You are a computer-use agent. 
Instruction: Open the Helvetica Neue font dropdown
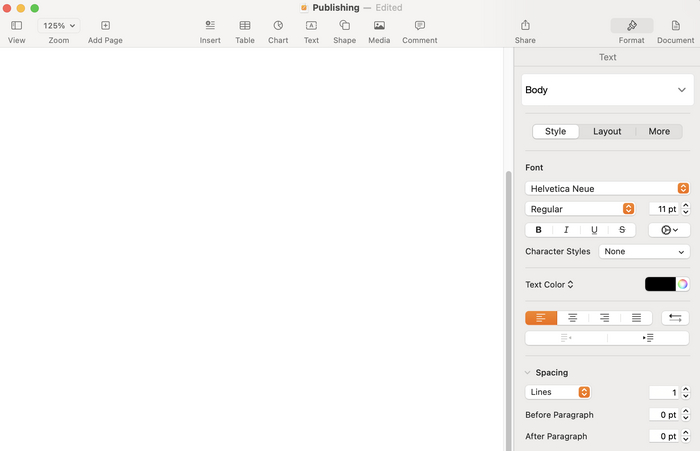607,188
